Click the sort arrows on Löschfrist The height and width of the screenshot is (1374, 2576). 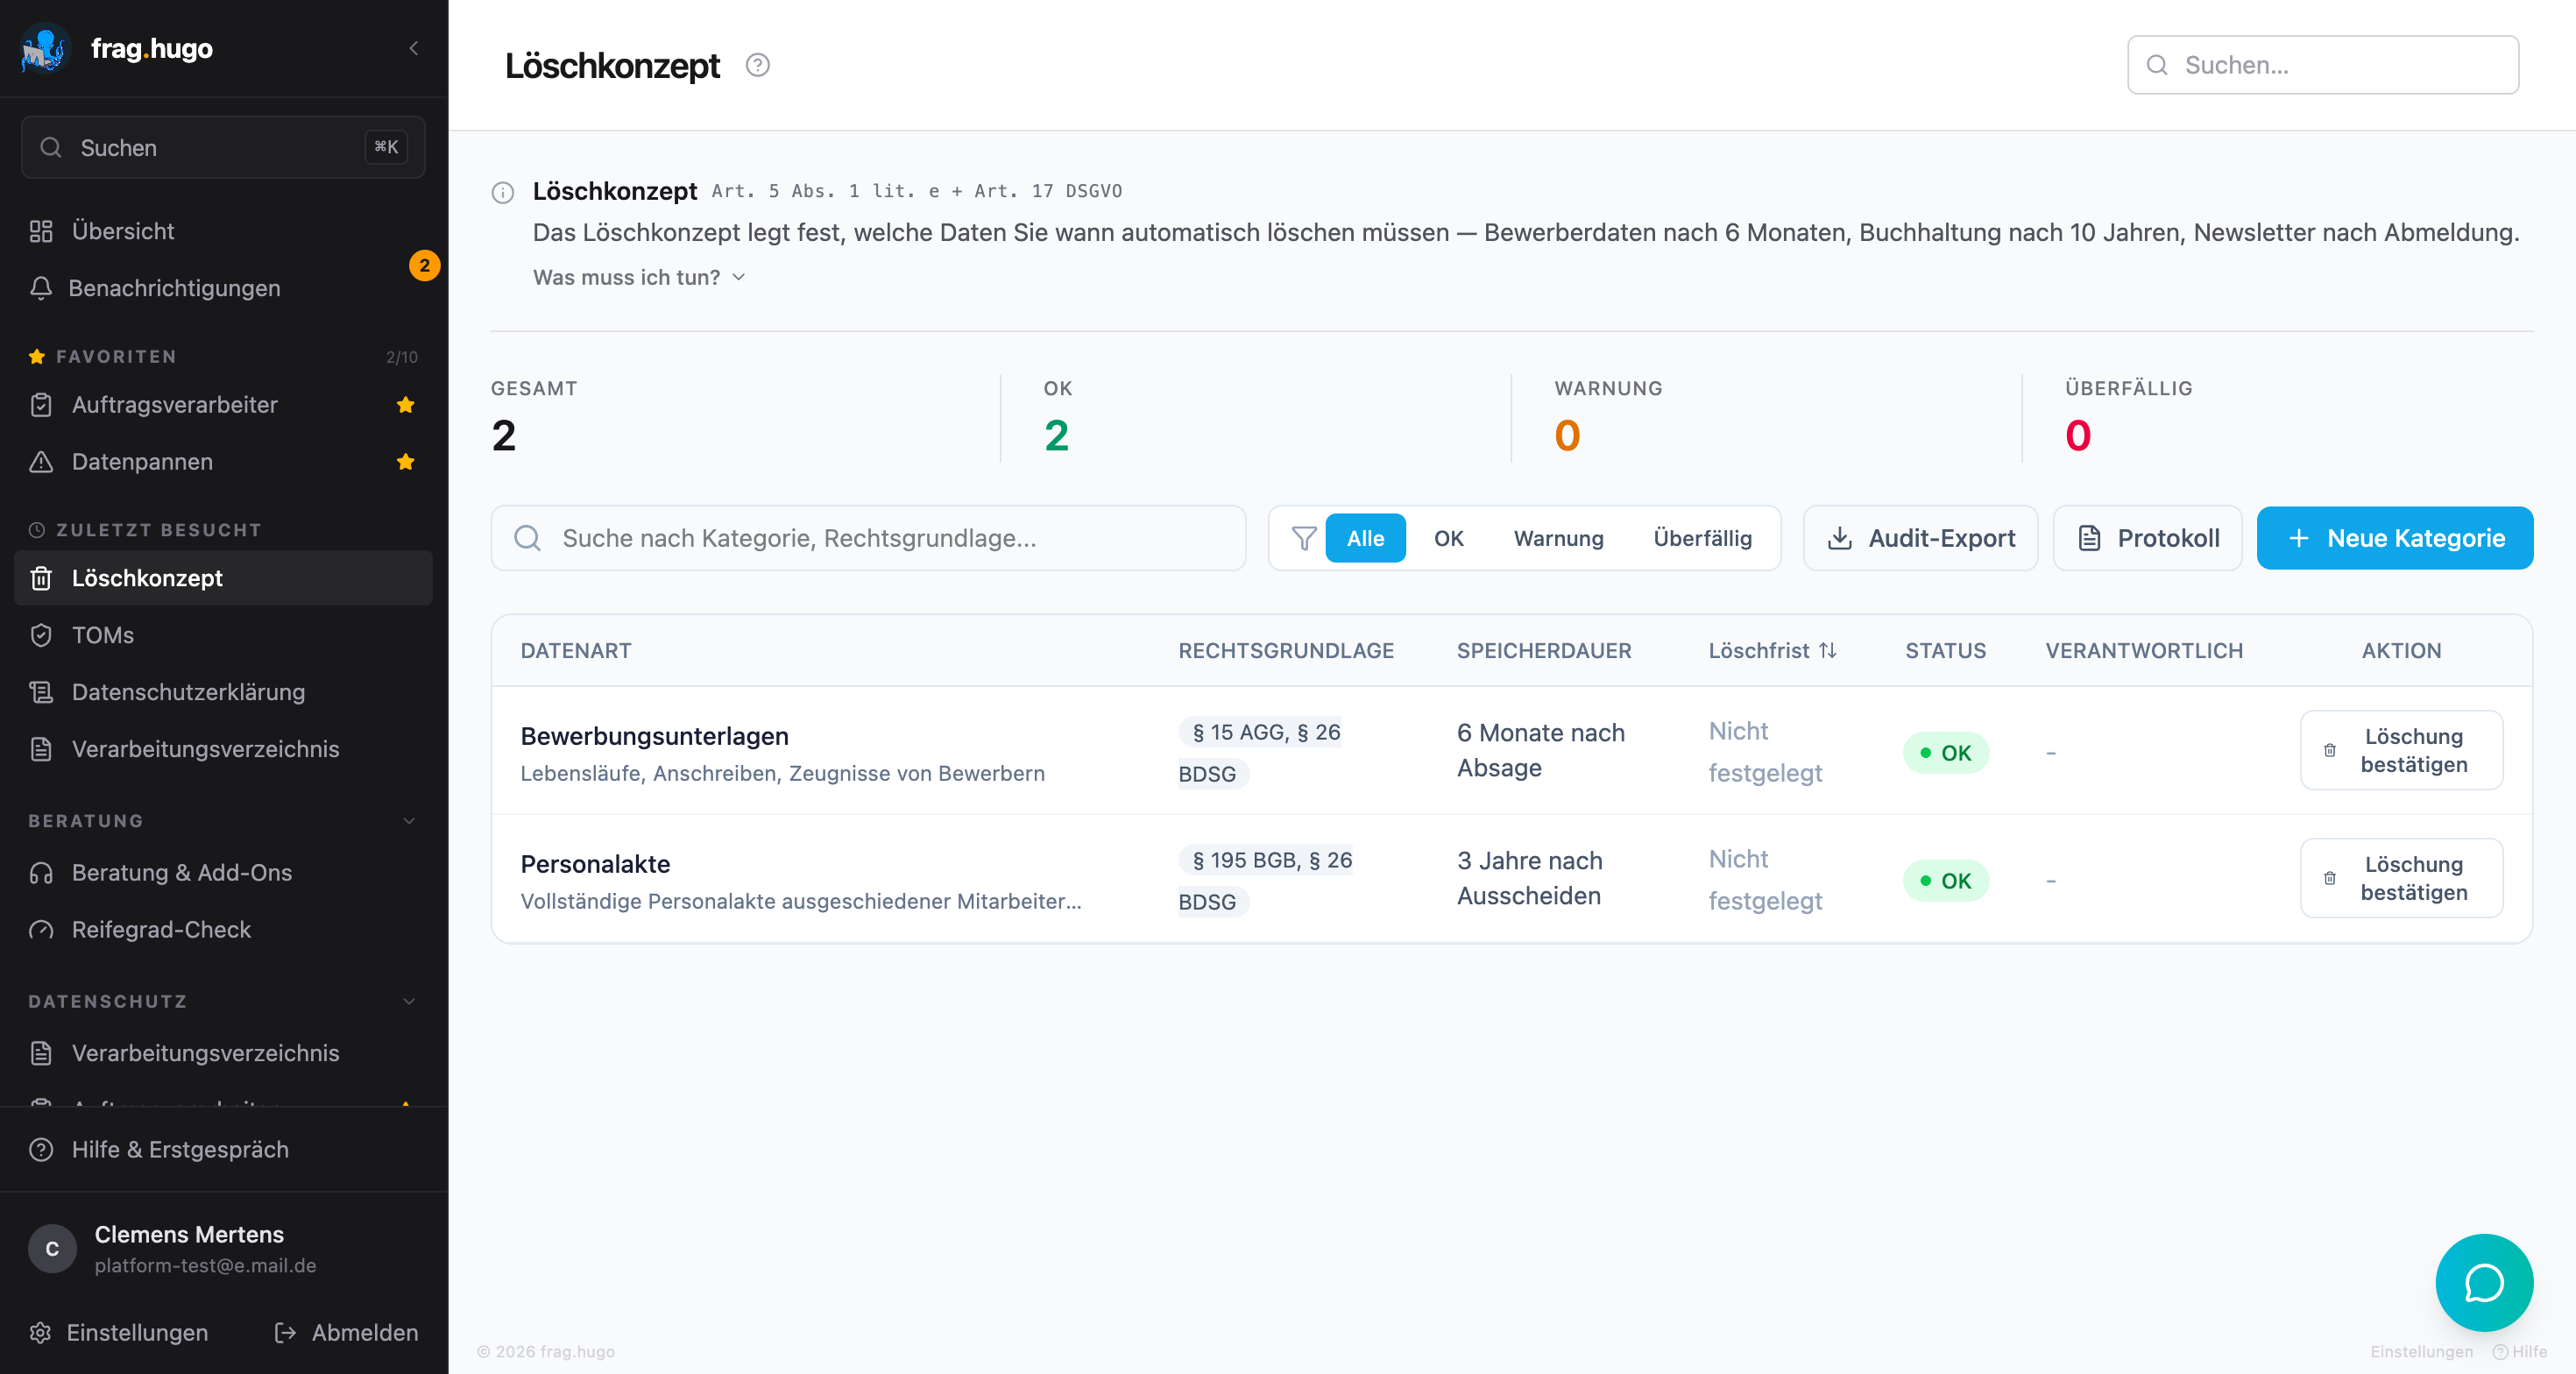[1828, 650]
